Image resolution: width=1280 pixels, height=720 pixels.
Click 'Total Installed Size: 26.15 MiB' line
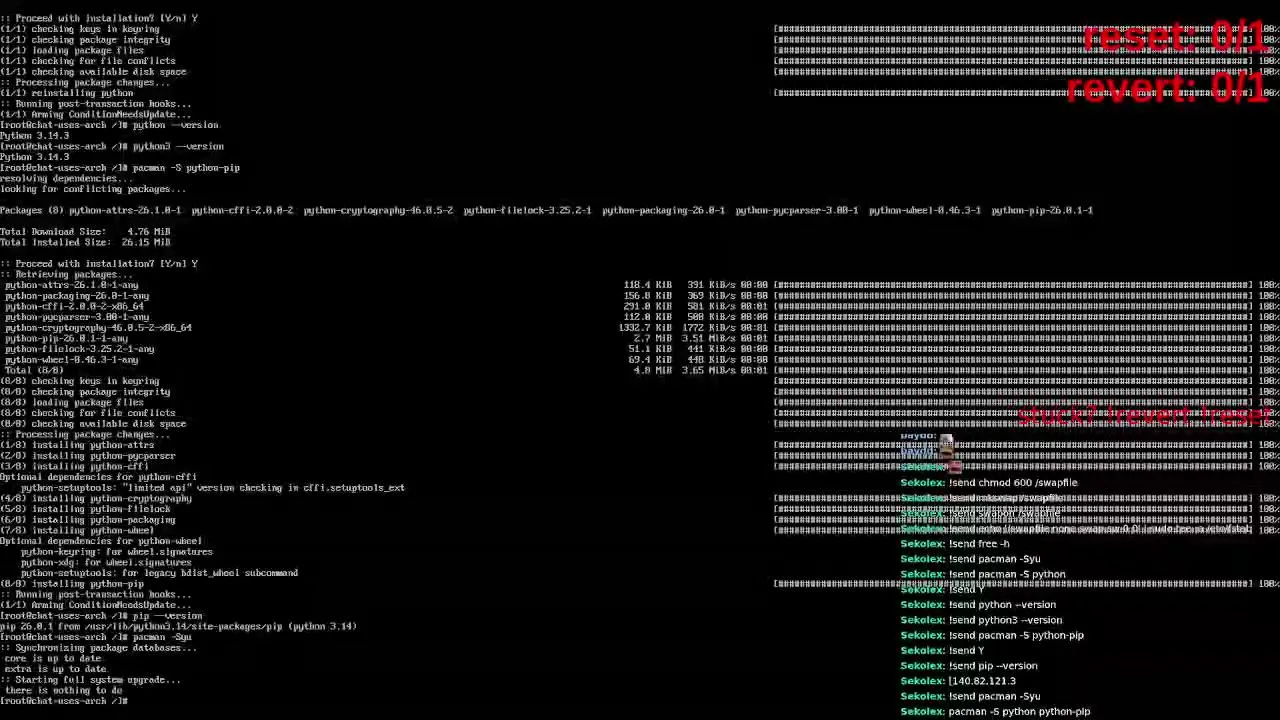tap(85, 242)
